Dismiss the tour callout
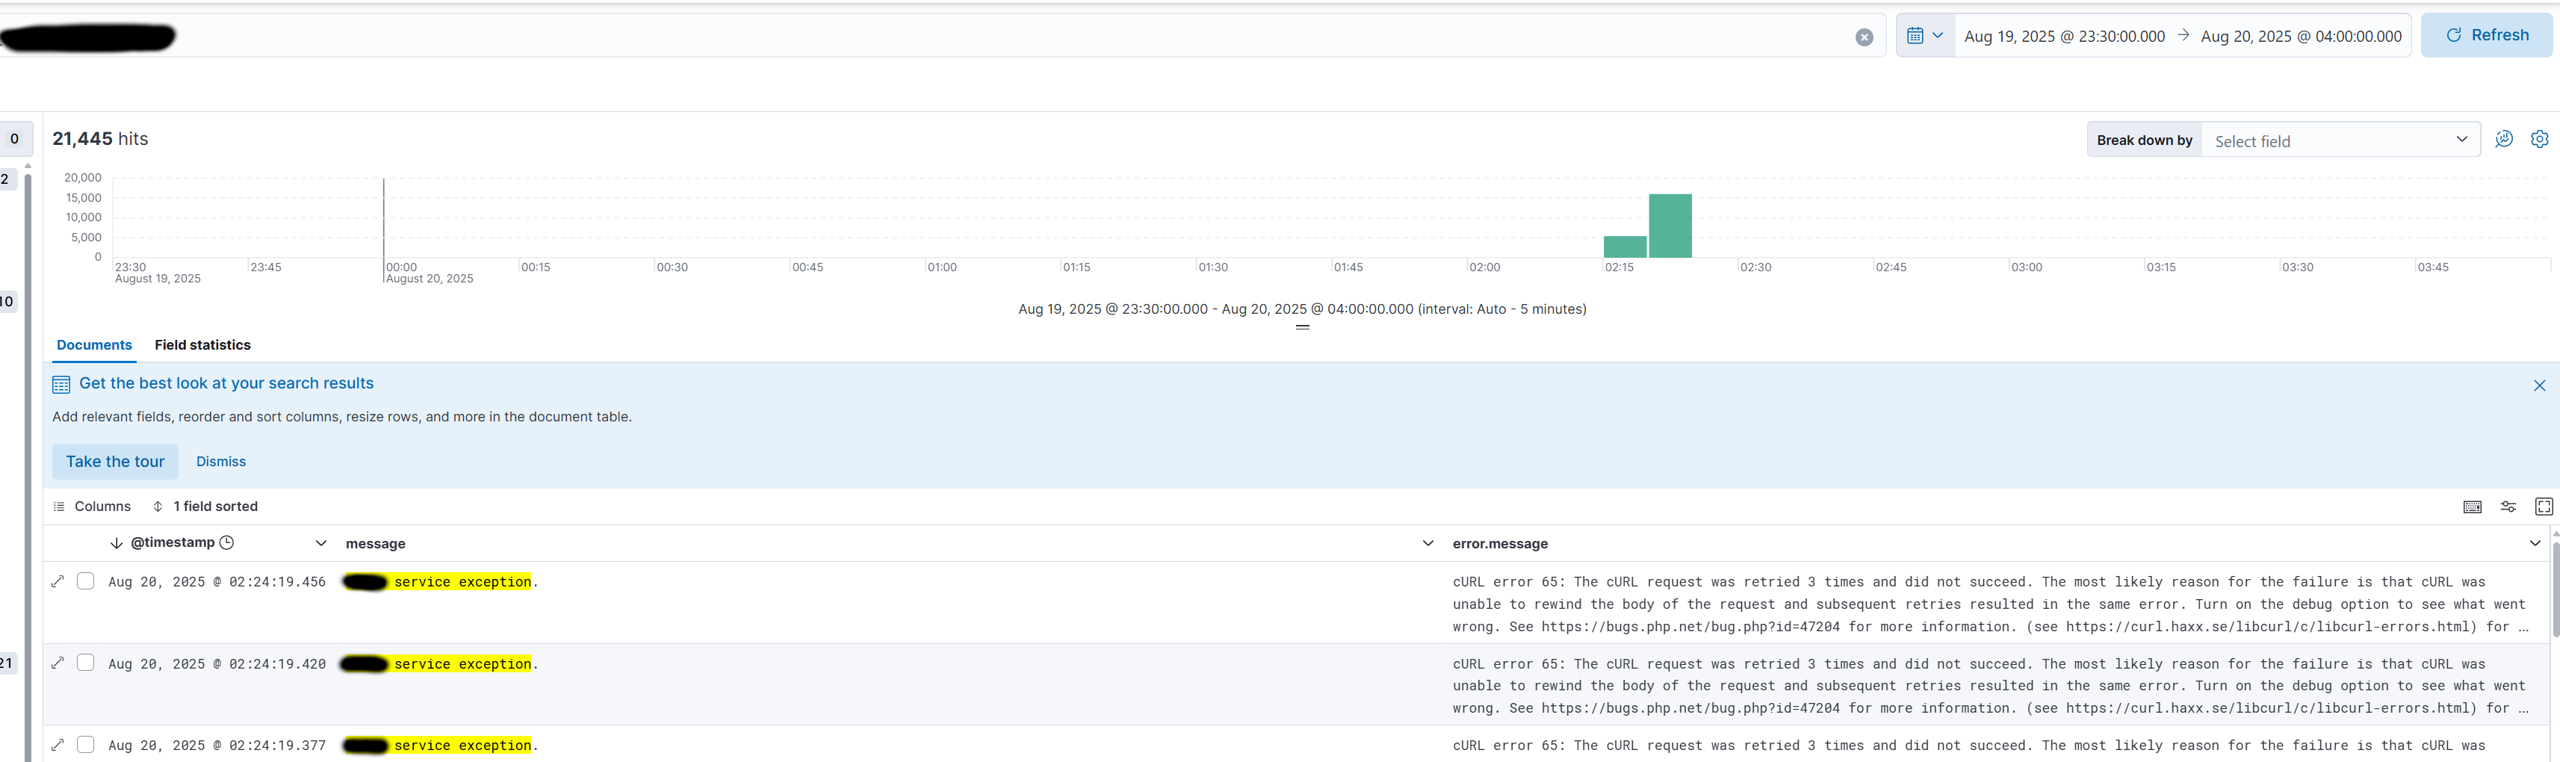Viewport: 2560px width, 762px height. pos(220,462)
